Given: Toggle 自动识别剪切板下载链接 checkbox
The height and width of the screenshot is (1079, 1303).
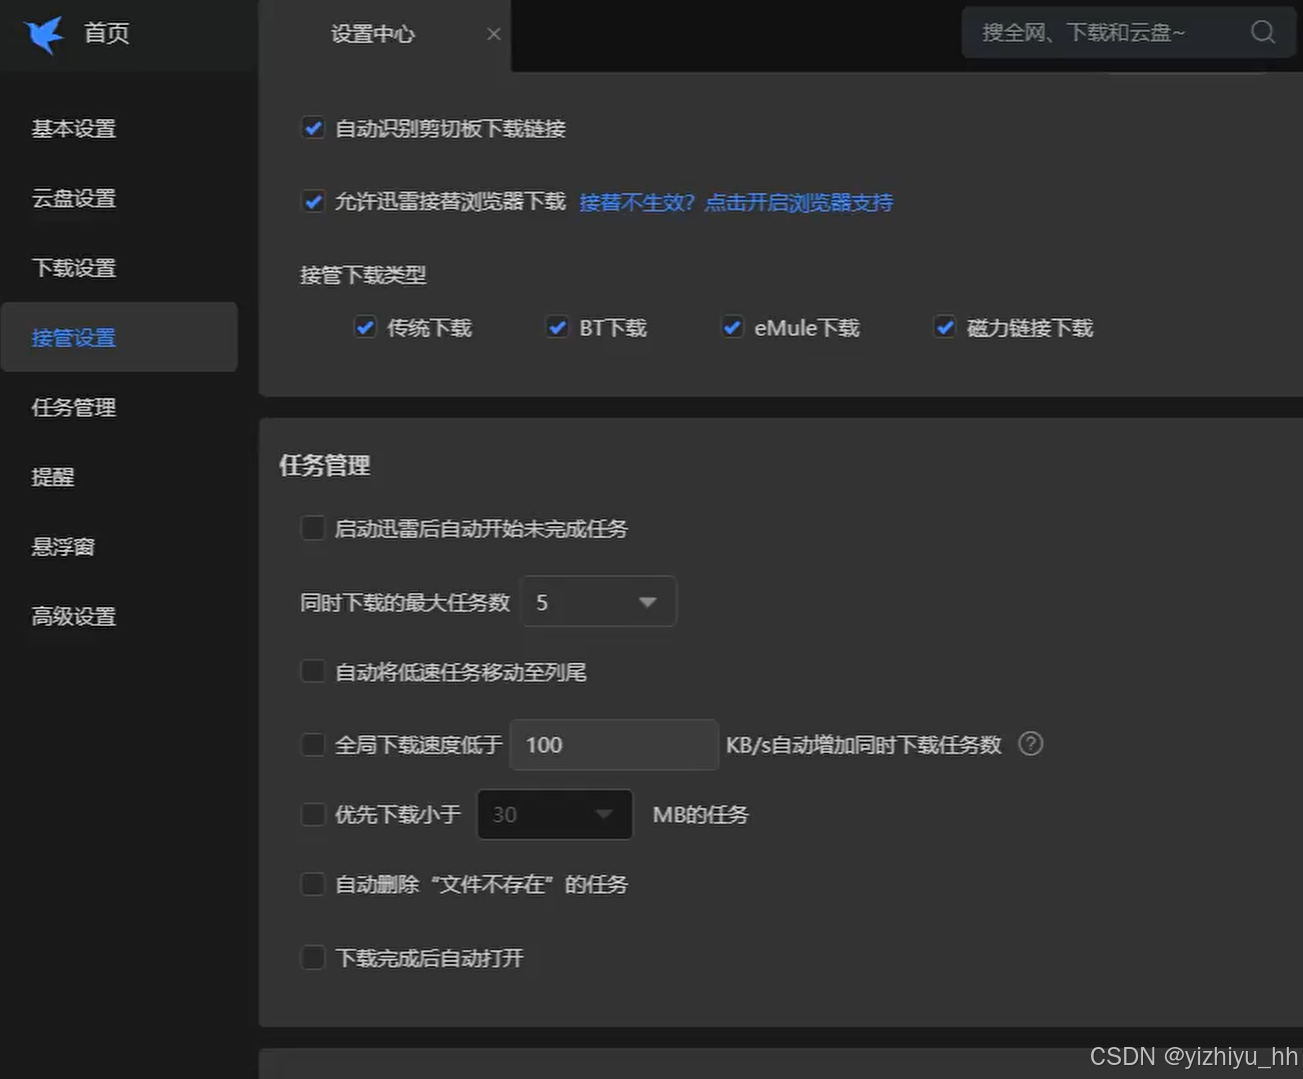Looking at the screenshot, I should tap(313, 128).
